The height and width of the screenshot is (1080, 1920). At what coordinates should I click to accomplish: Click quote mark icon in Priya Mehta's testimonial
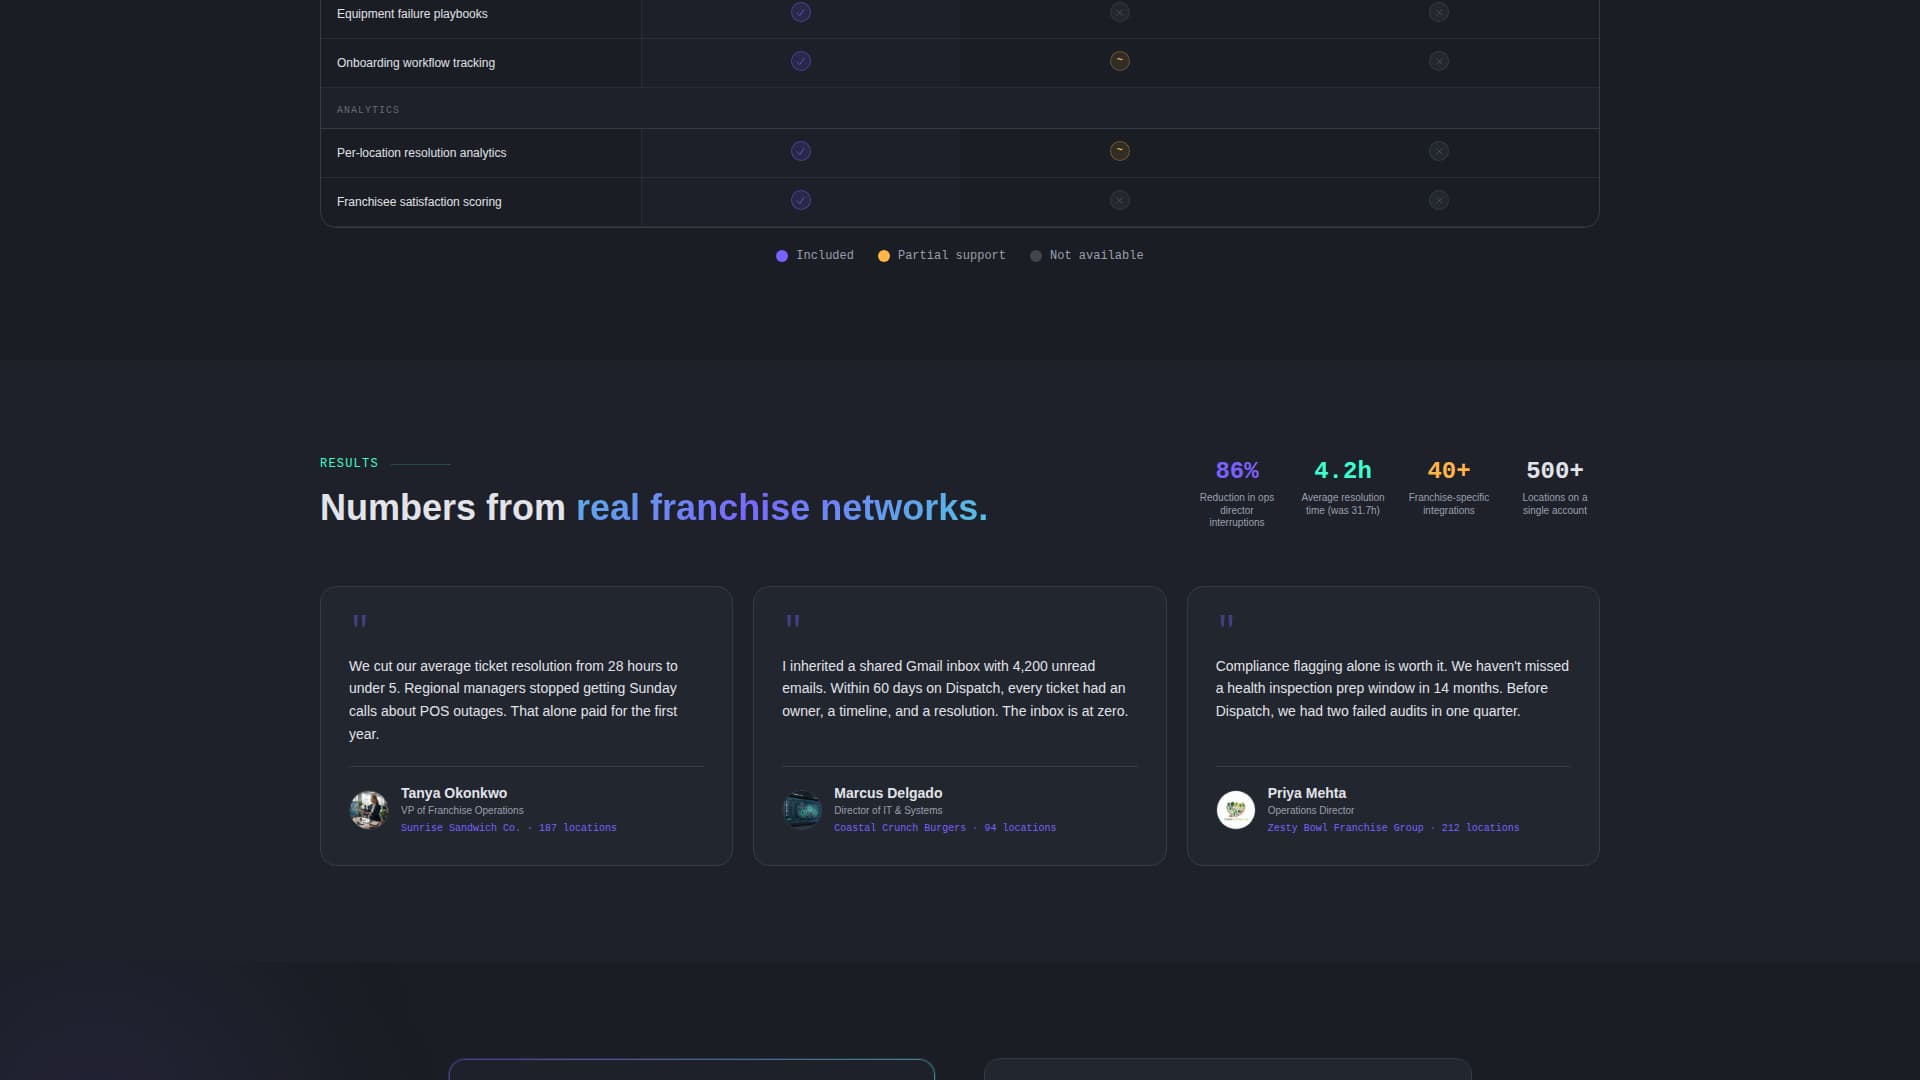point(1226,621)
